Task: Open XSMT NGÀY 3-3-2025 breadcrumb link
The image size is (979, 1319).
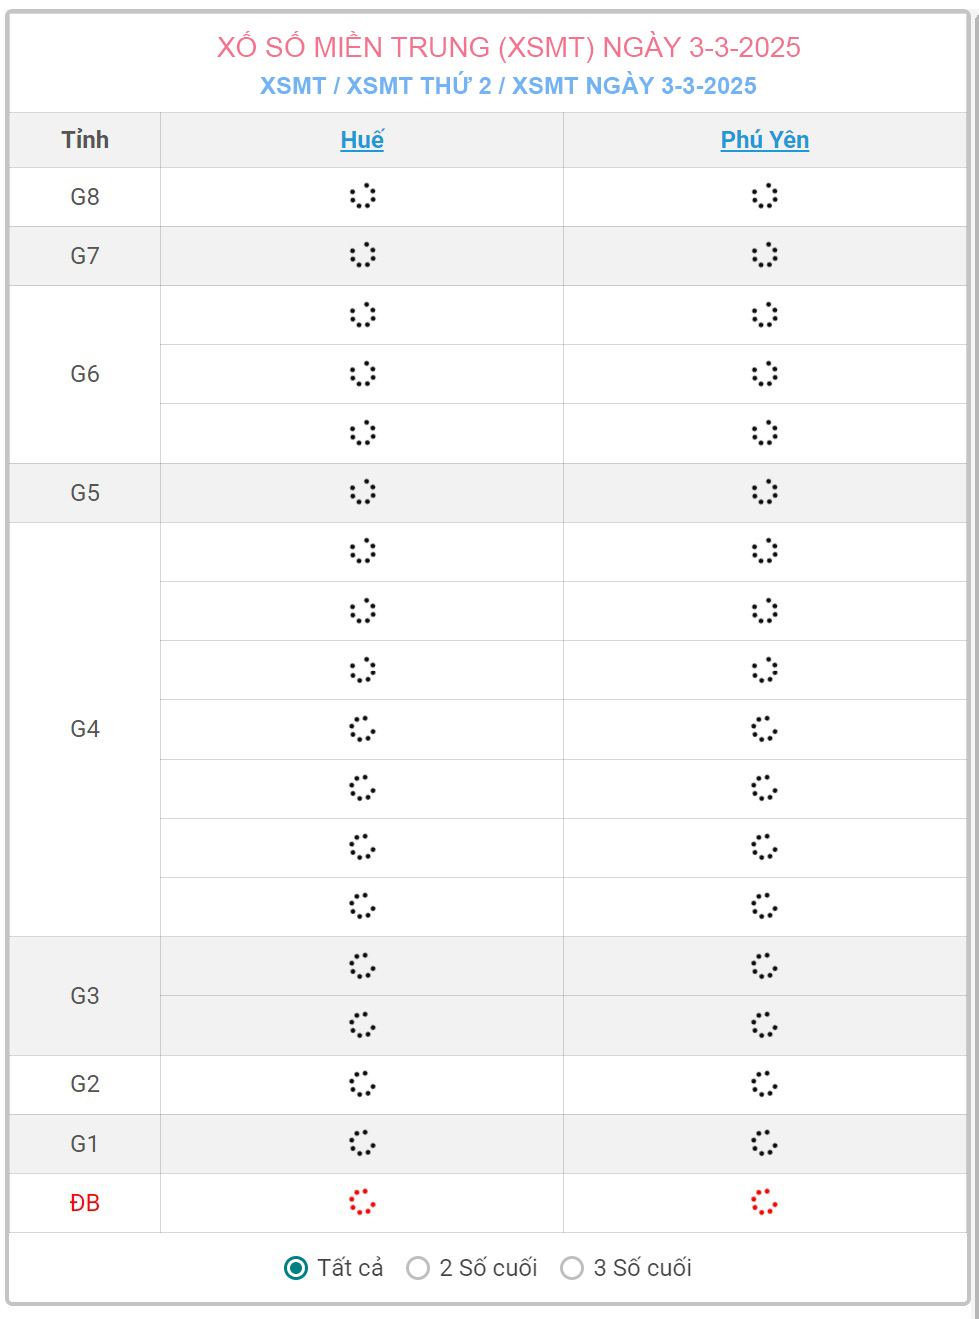Action: click(634, 86)
